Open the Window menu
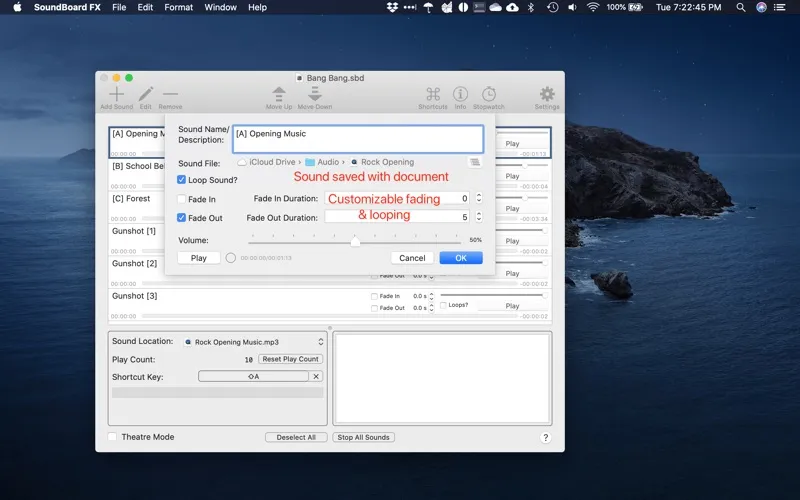Viewport: 800px width, 500px height. (220, 7)
